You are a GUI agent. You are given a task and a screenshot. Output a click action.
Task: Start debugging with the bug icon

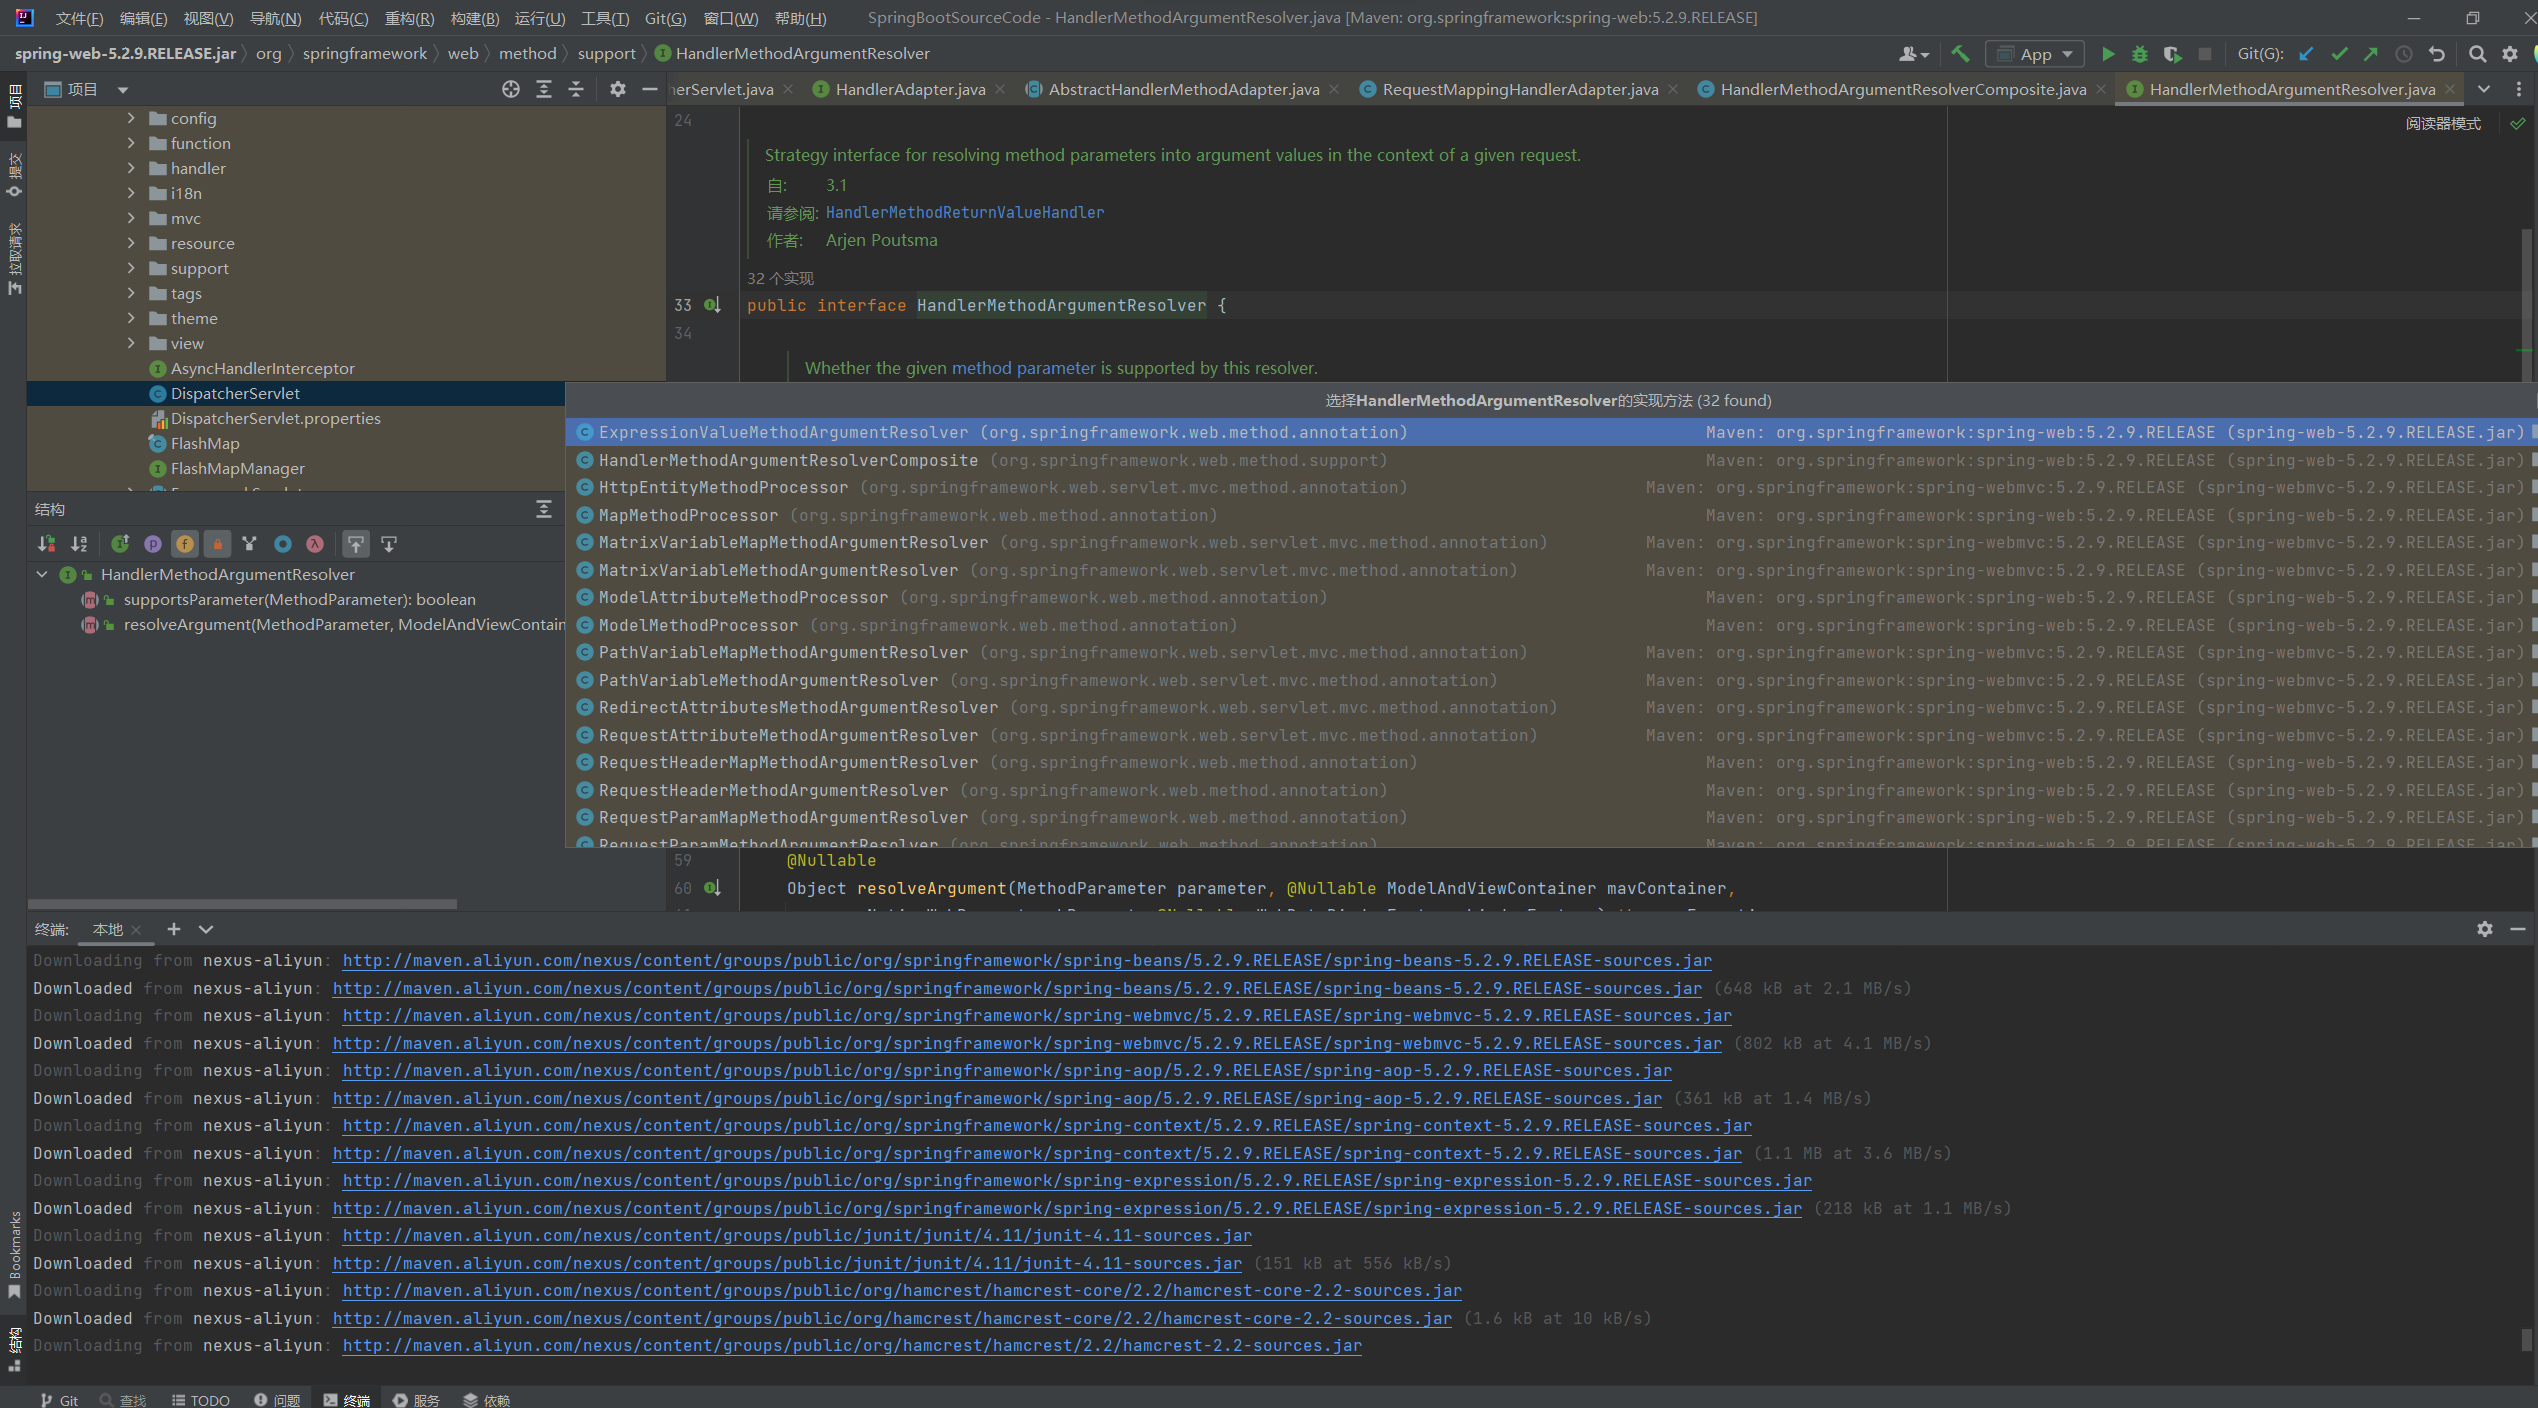pyautogui.click(x=2139, y=54)
